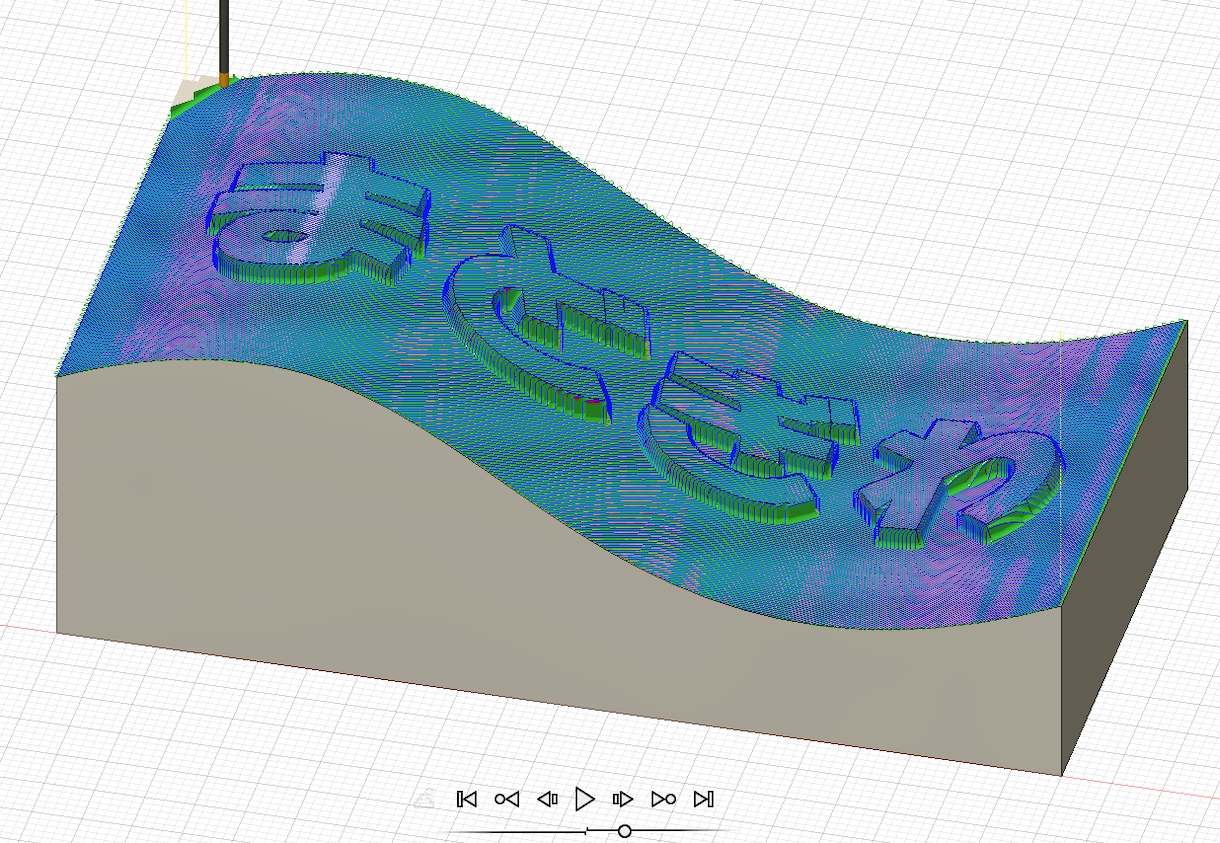The height and width of the screenshot is (843, 1220).
Task: Click the simulation speed slider handle
Action: pos(625,831)
